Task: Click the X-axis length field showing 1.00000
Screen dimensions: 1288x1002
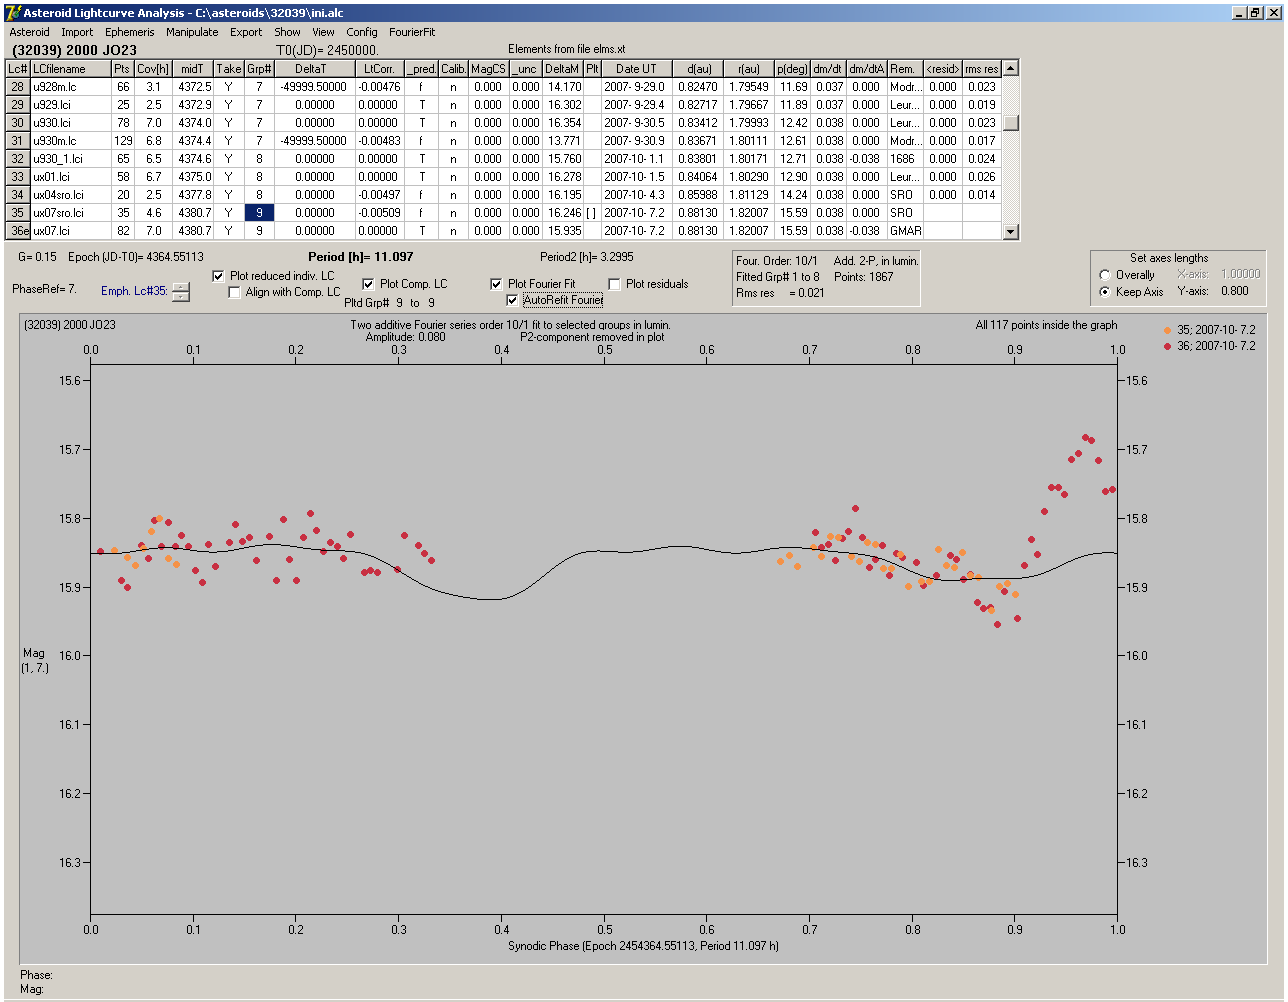Action: [1240, 274]
